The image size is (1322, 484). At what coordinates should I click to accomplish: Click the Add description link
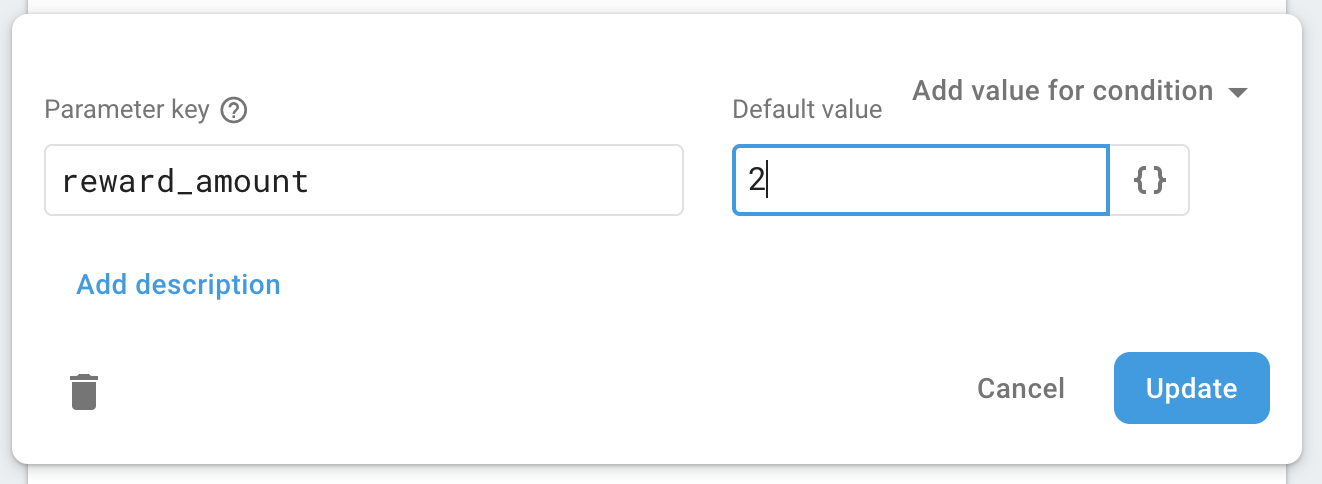click(178, 285)
